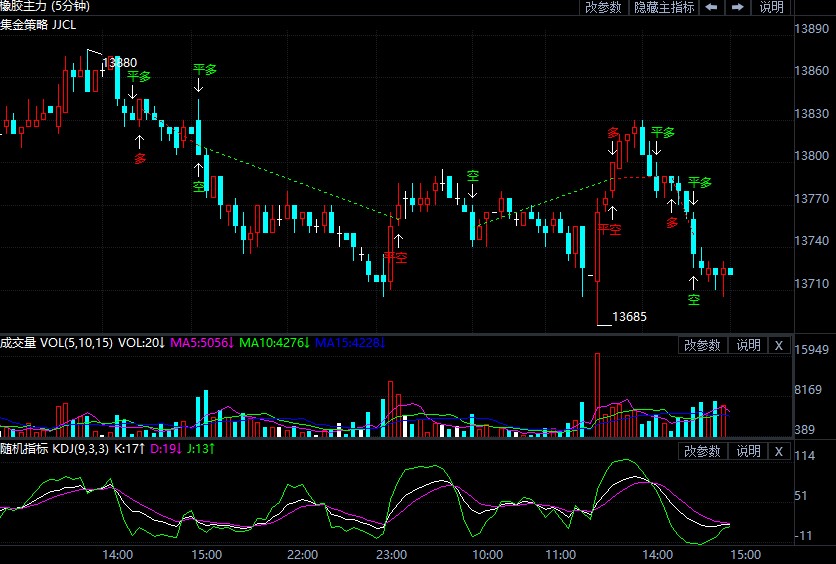Click the 13710 price axis label
Image resolution: width=836 pixels, height=564 pixels.
pos(811,283)
